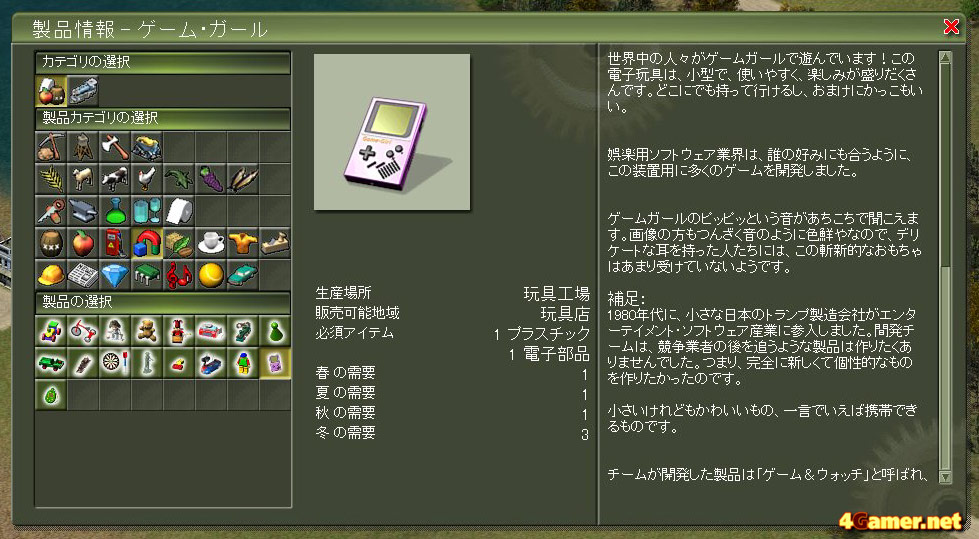Choose the newspaper product category
The image size is (979, 539).
[82, 275]
